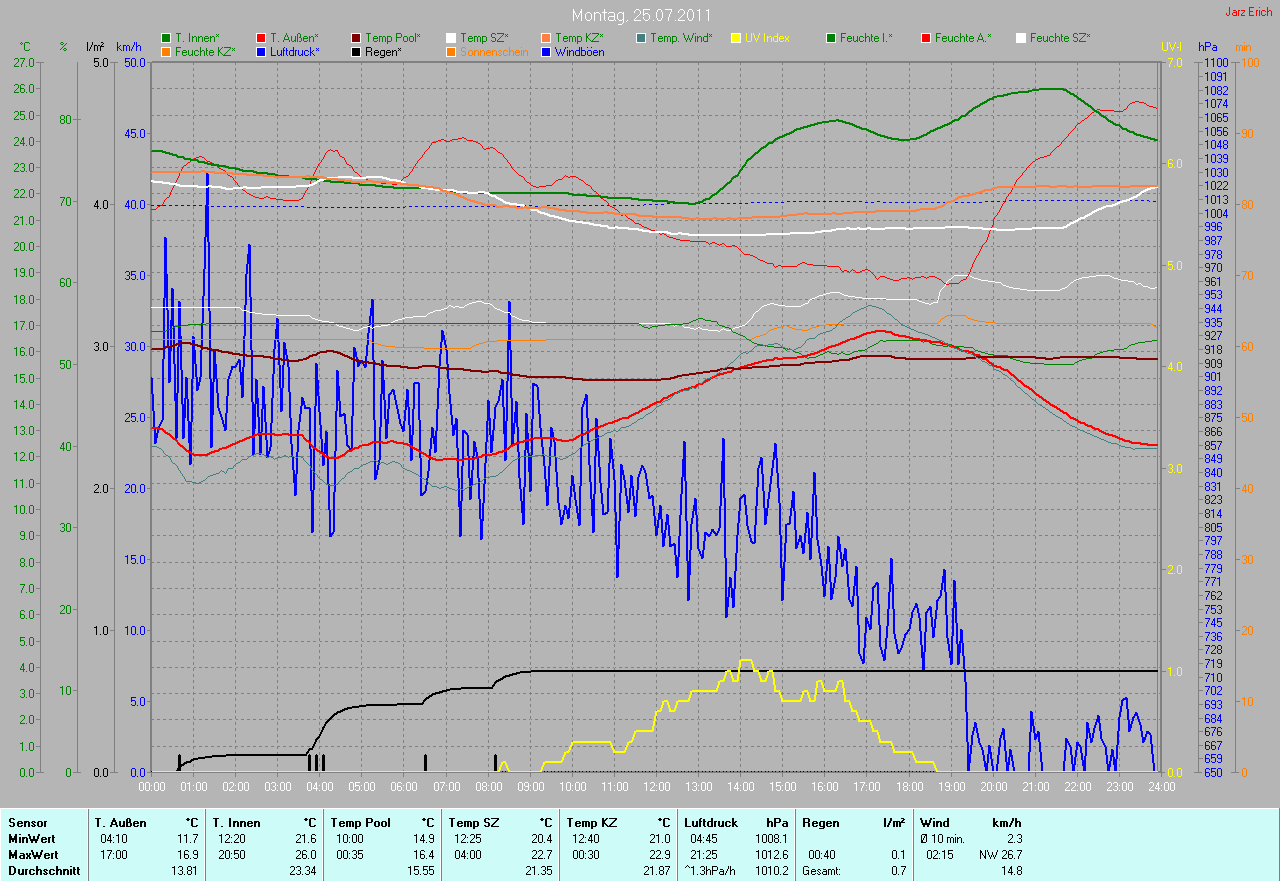Click the teal Temp. Wind legend swatch

pyautogui.click(x=641, y=38)
